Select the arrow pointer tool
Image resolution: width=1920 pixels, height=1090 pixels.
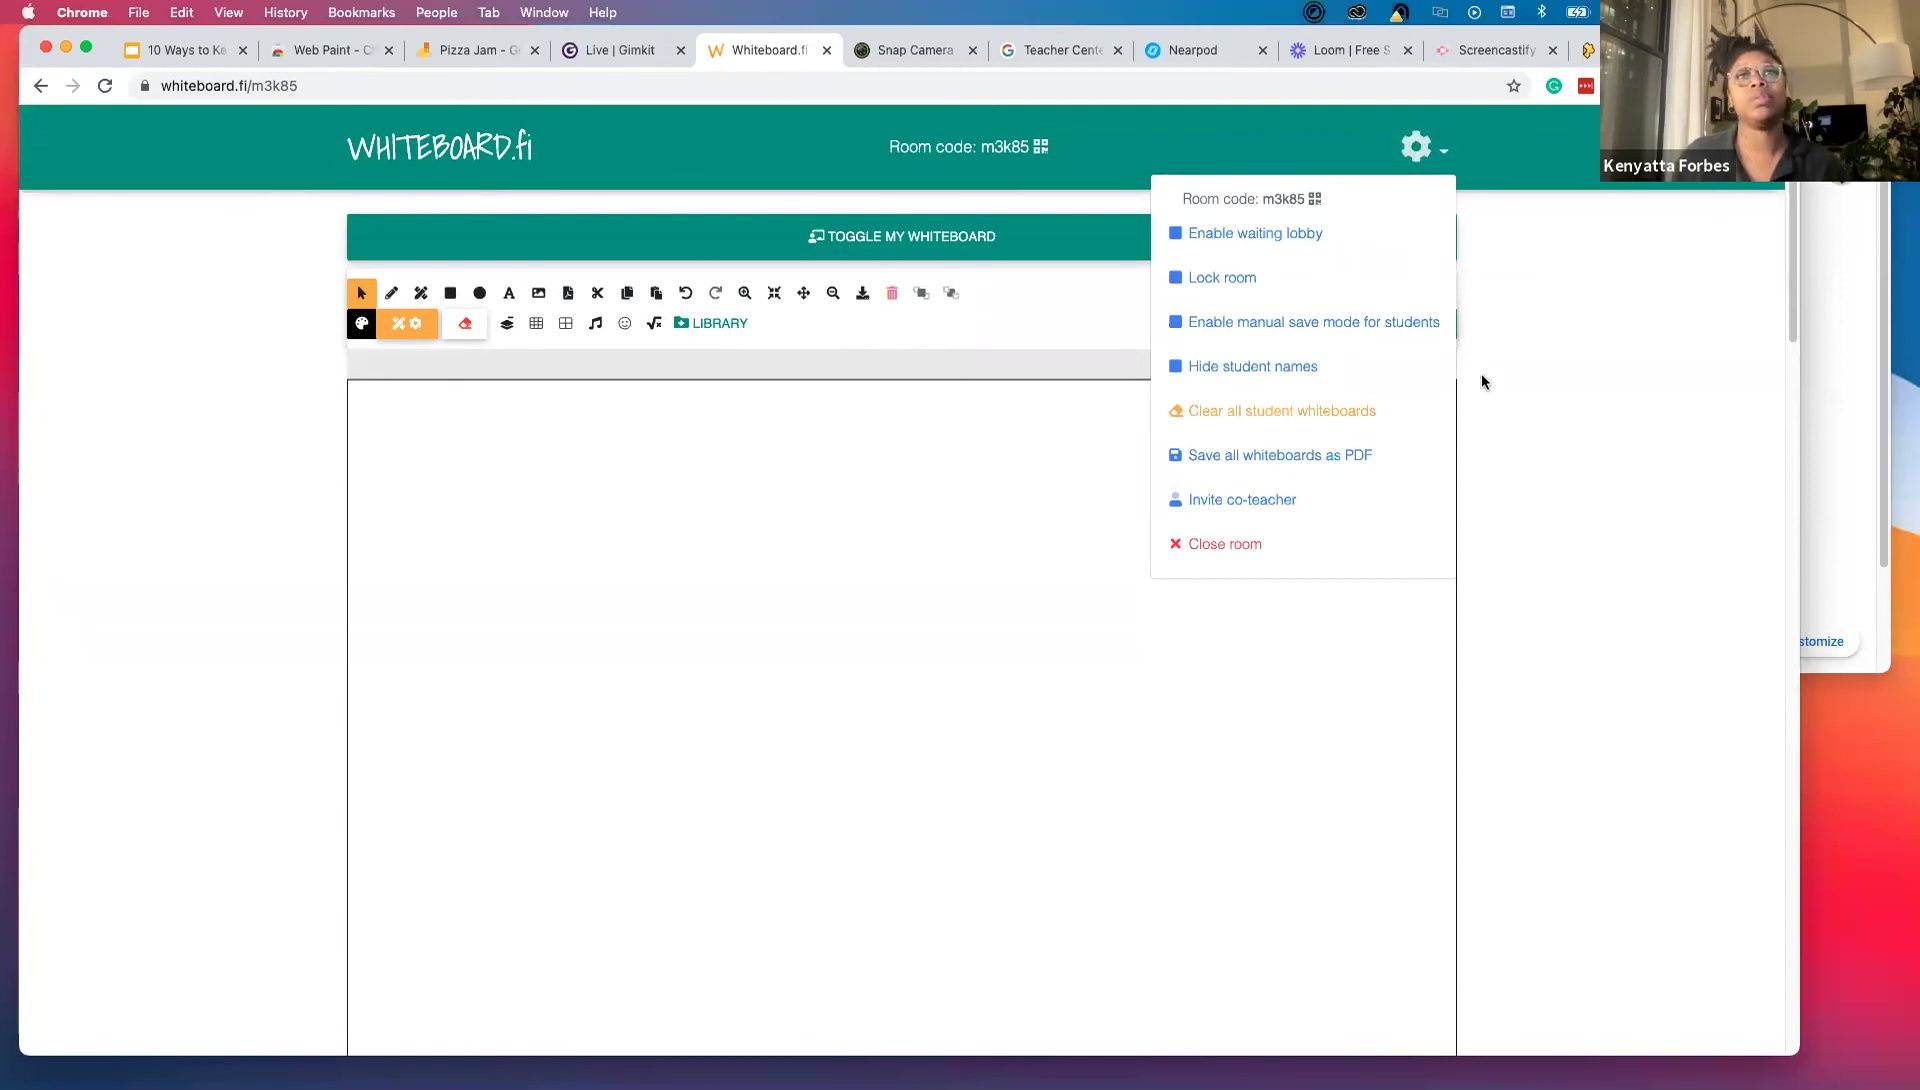(x=361, y=293)
